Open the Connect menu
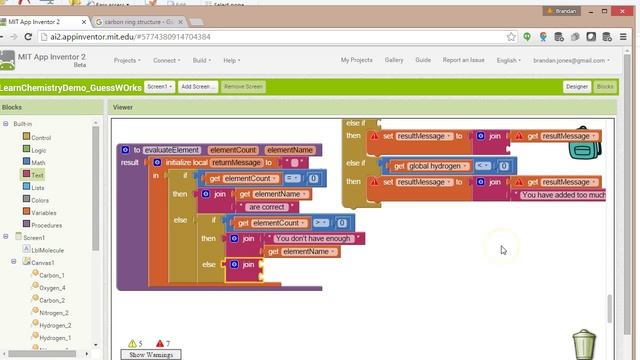Screen dimensions: 640x360 tap(167, 60)
